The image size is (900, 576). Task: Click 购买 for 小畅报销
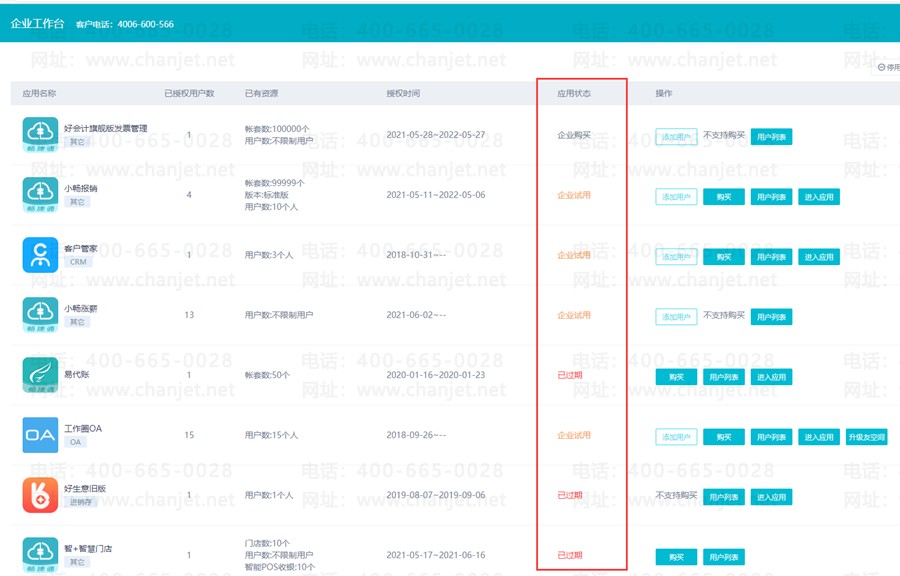[x=724, y=197]
